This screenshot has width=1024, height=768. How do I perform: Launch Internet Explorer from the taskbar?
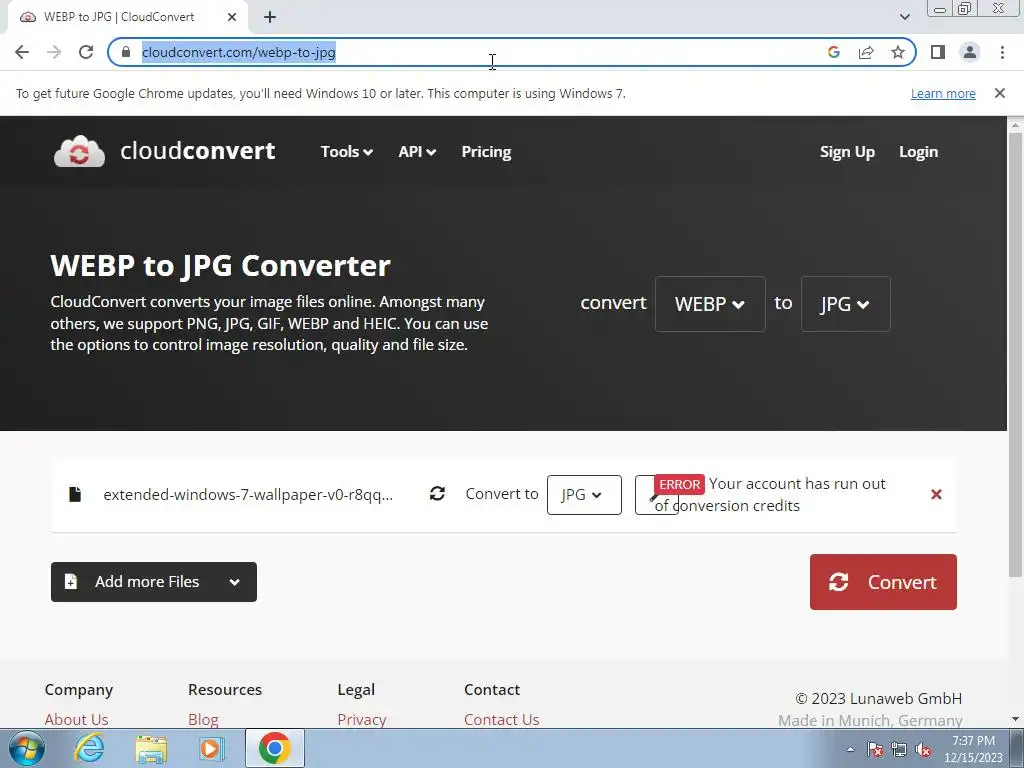tap(89, 748)
